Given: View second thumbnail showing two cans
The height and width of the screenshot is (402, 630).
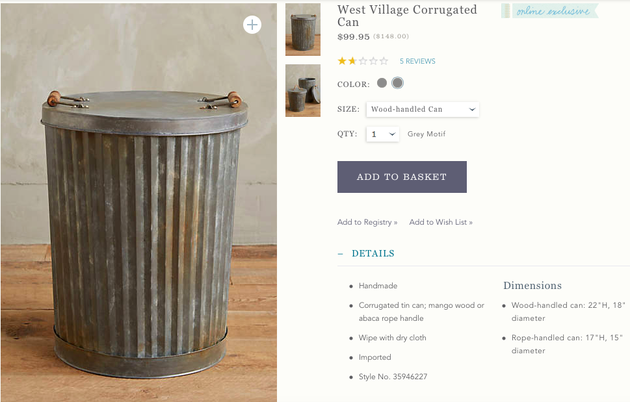Looking at the screenshot, I should point(303,90).
